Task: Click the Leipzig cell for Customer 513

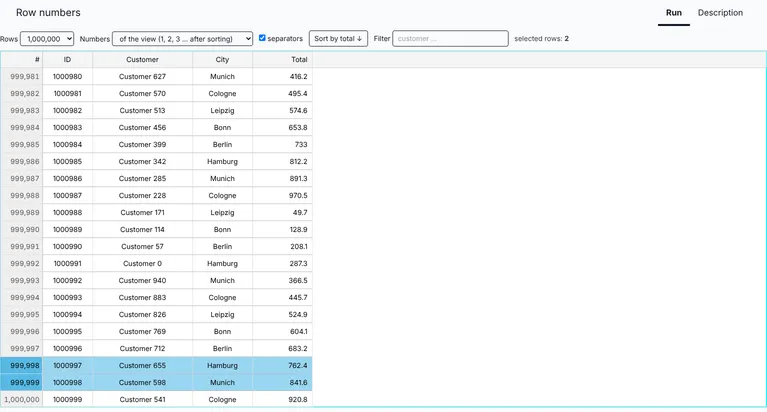Action: (x=223, y=111)
